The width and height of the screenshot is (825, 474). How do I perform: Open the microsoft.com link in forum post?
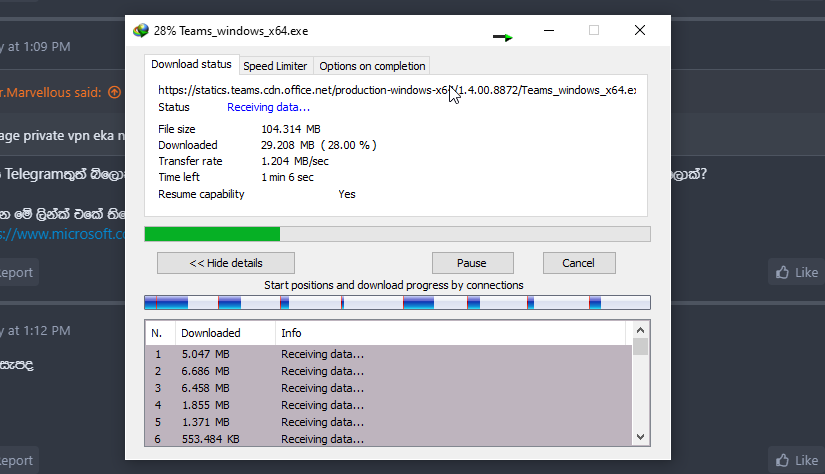tap(62, 234)
